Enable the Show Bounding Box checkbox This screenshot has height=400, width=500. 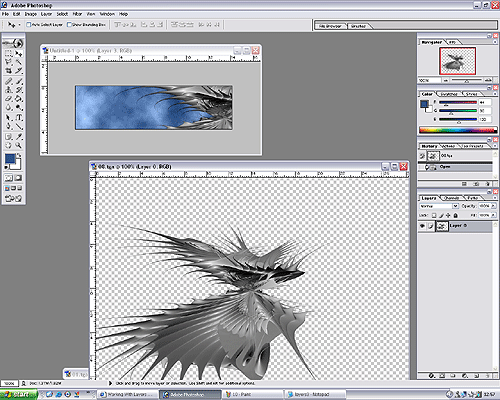pos(69,24)
